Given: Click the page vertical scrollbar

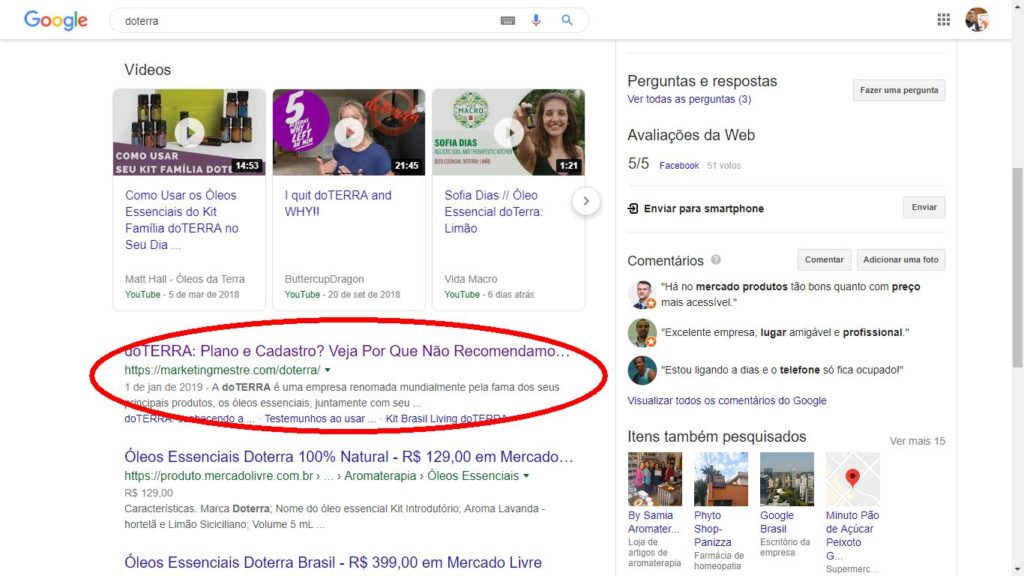Looking at the screenshot, I should [1017, 268].
